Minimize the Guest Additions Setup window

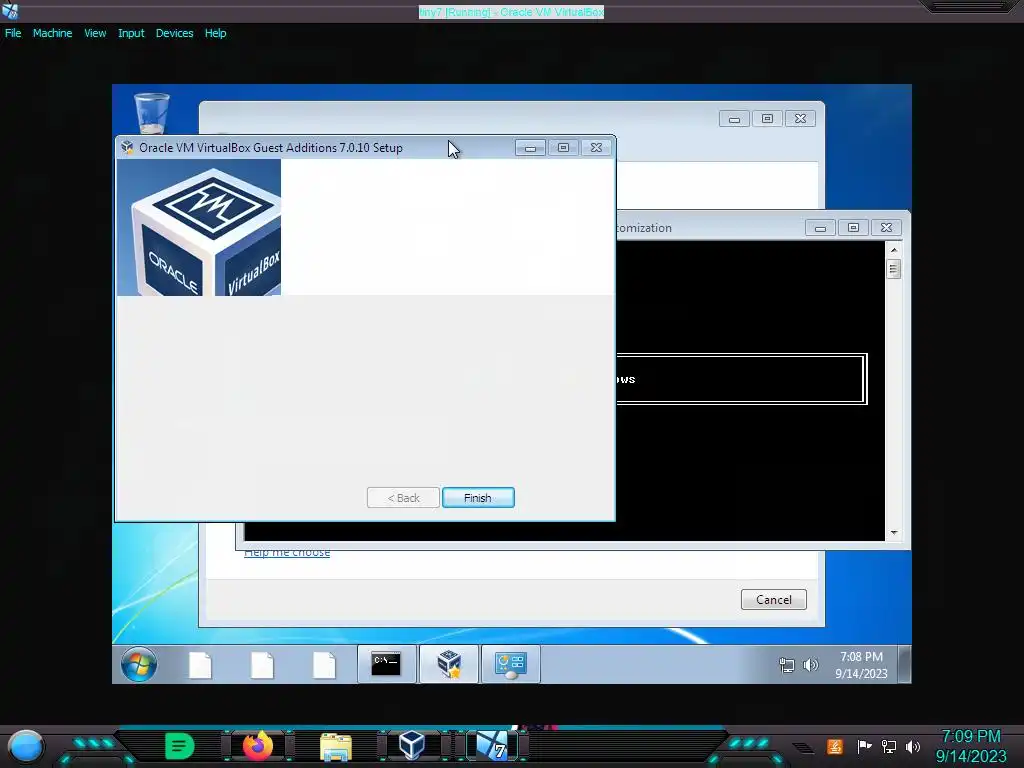click(530, 148)
